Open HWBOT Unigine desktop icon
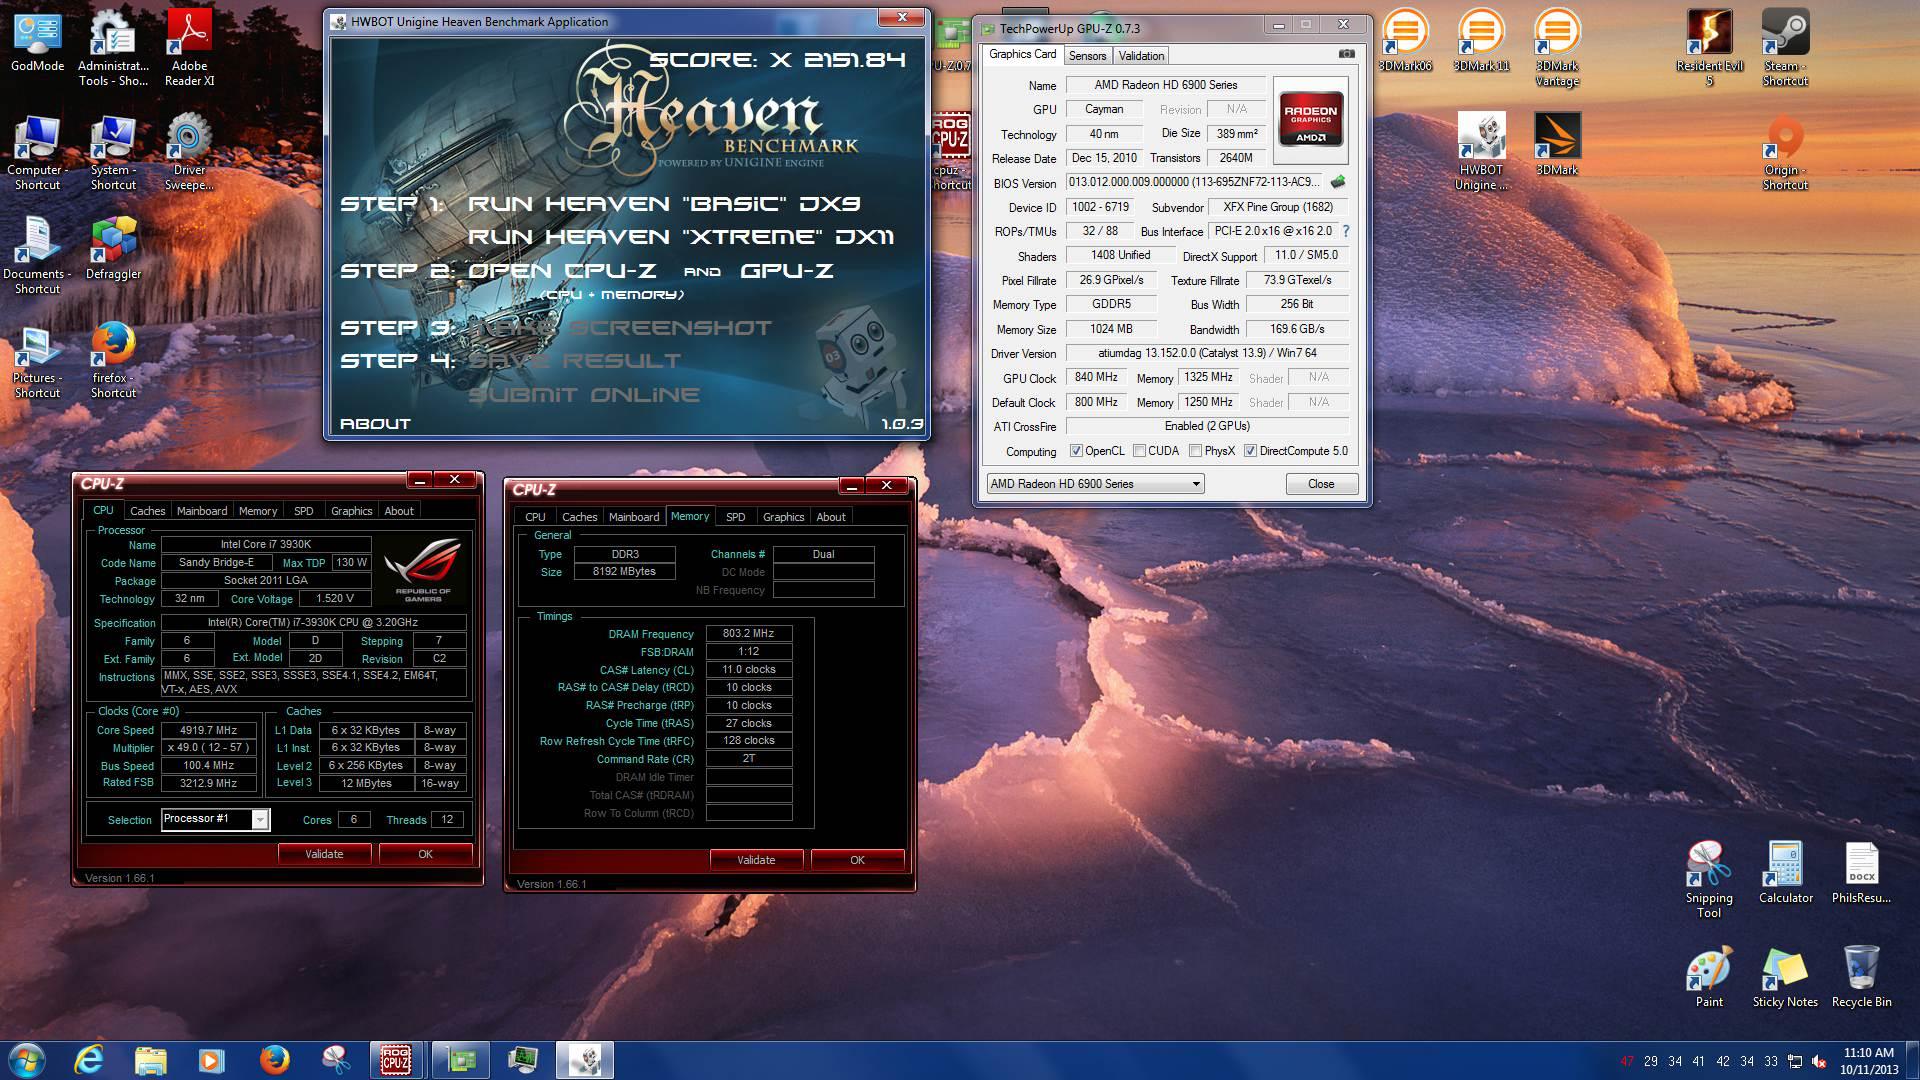The height and width of the screenshot is (1080, 1920). tap(1481, 152)
